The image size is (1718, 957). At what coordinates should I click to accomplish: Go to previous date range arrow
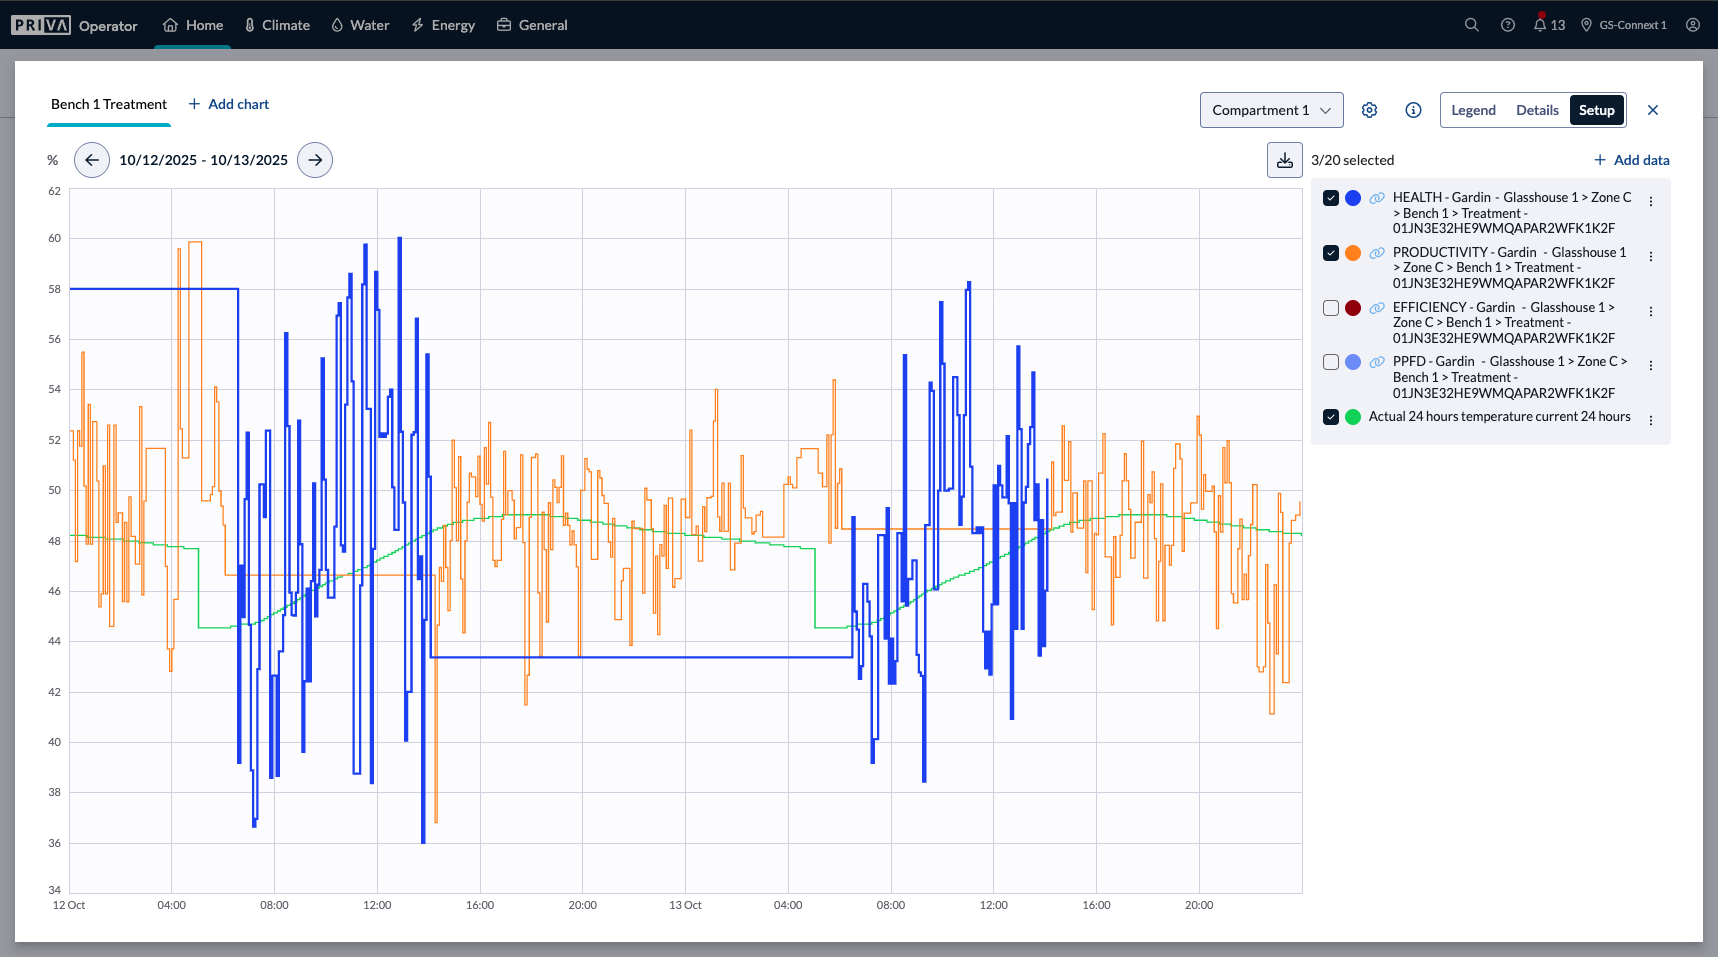coord(92,160)
